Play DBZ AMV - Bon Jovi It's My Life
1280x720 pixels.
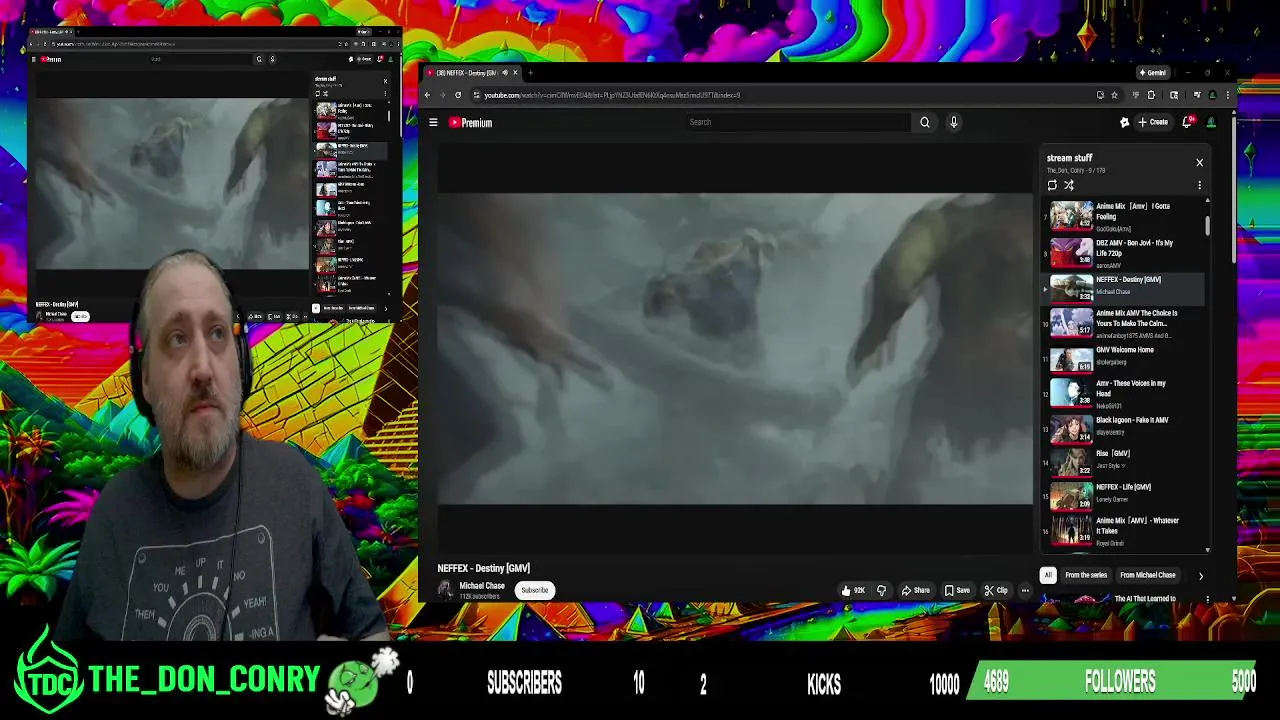coord(1122,253)
